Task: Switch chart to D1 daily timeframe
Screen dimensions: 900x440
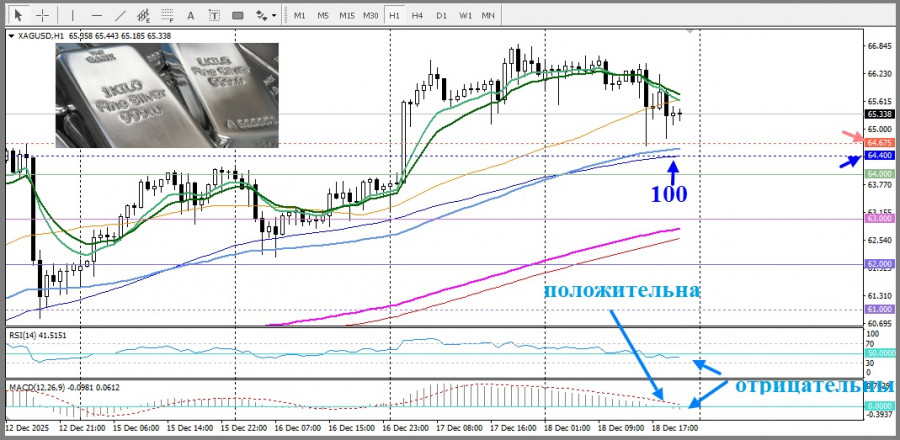Action: tap(441, 15)
